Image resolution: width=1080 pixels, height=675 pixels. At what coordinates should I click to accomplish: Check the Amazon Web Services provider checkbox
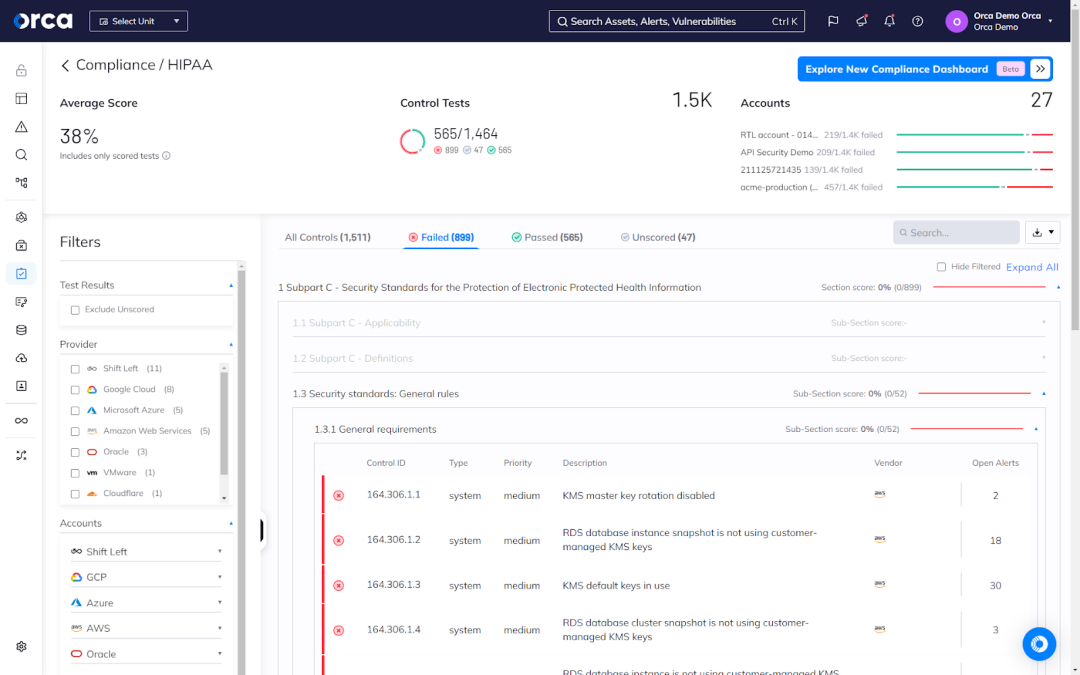[75, 431]
